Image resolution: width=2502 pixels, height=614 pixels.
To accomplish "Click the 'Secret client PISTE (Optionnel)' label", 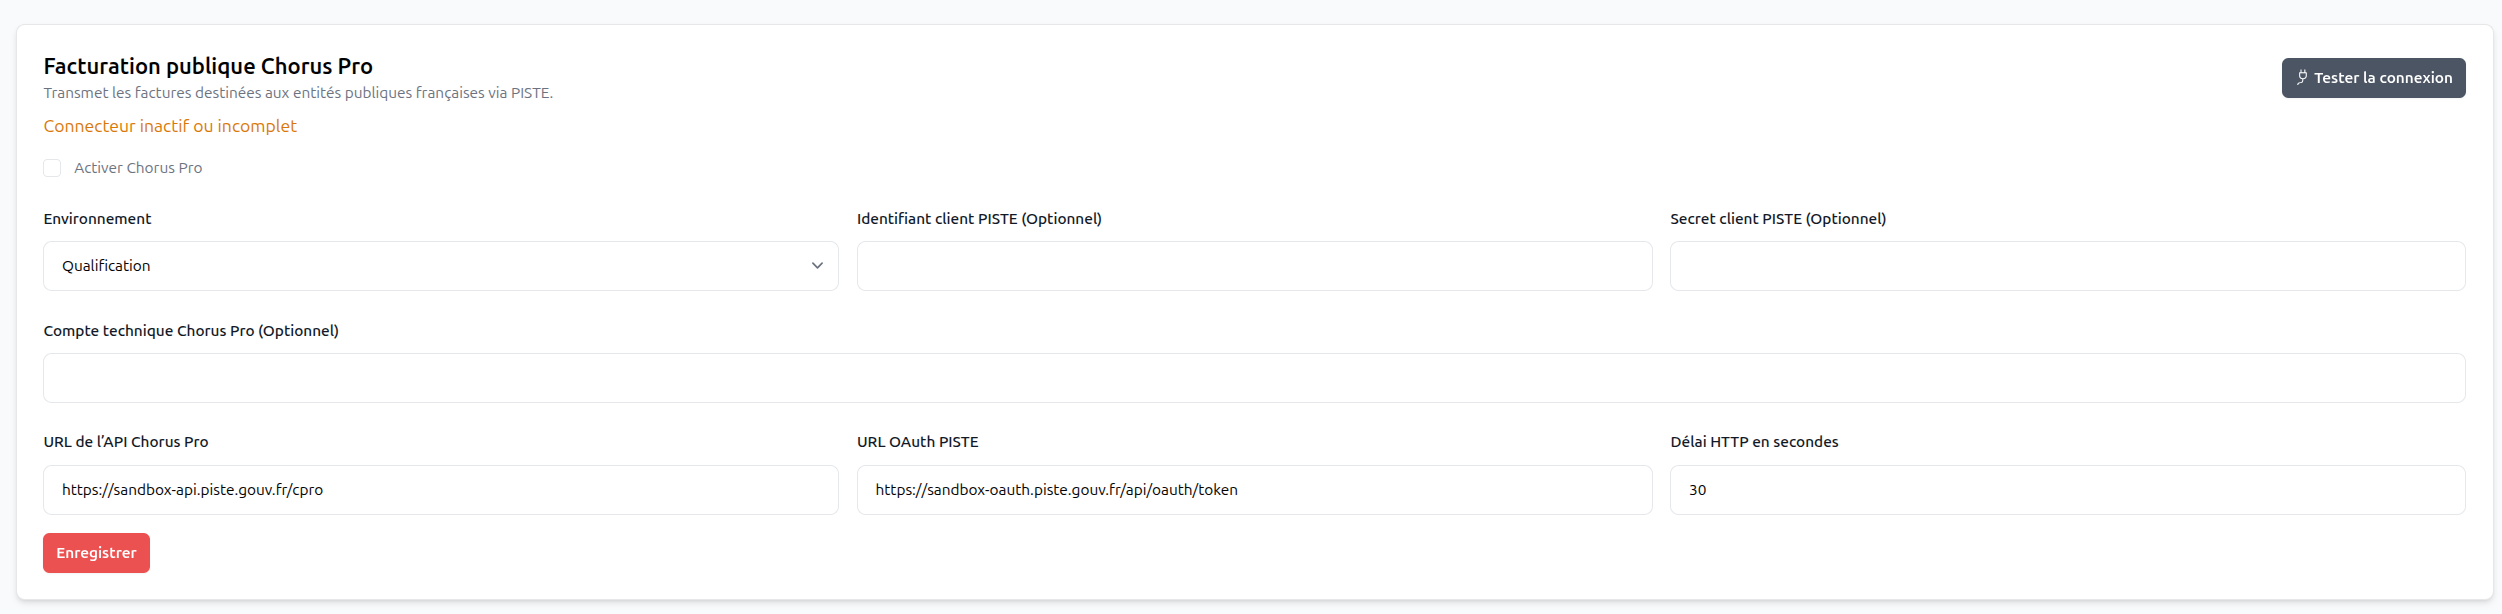I will point(1778,219).
